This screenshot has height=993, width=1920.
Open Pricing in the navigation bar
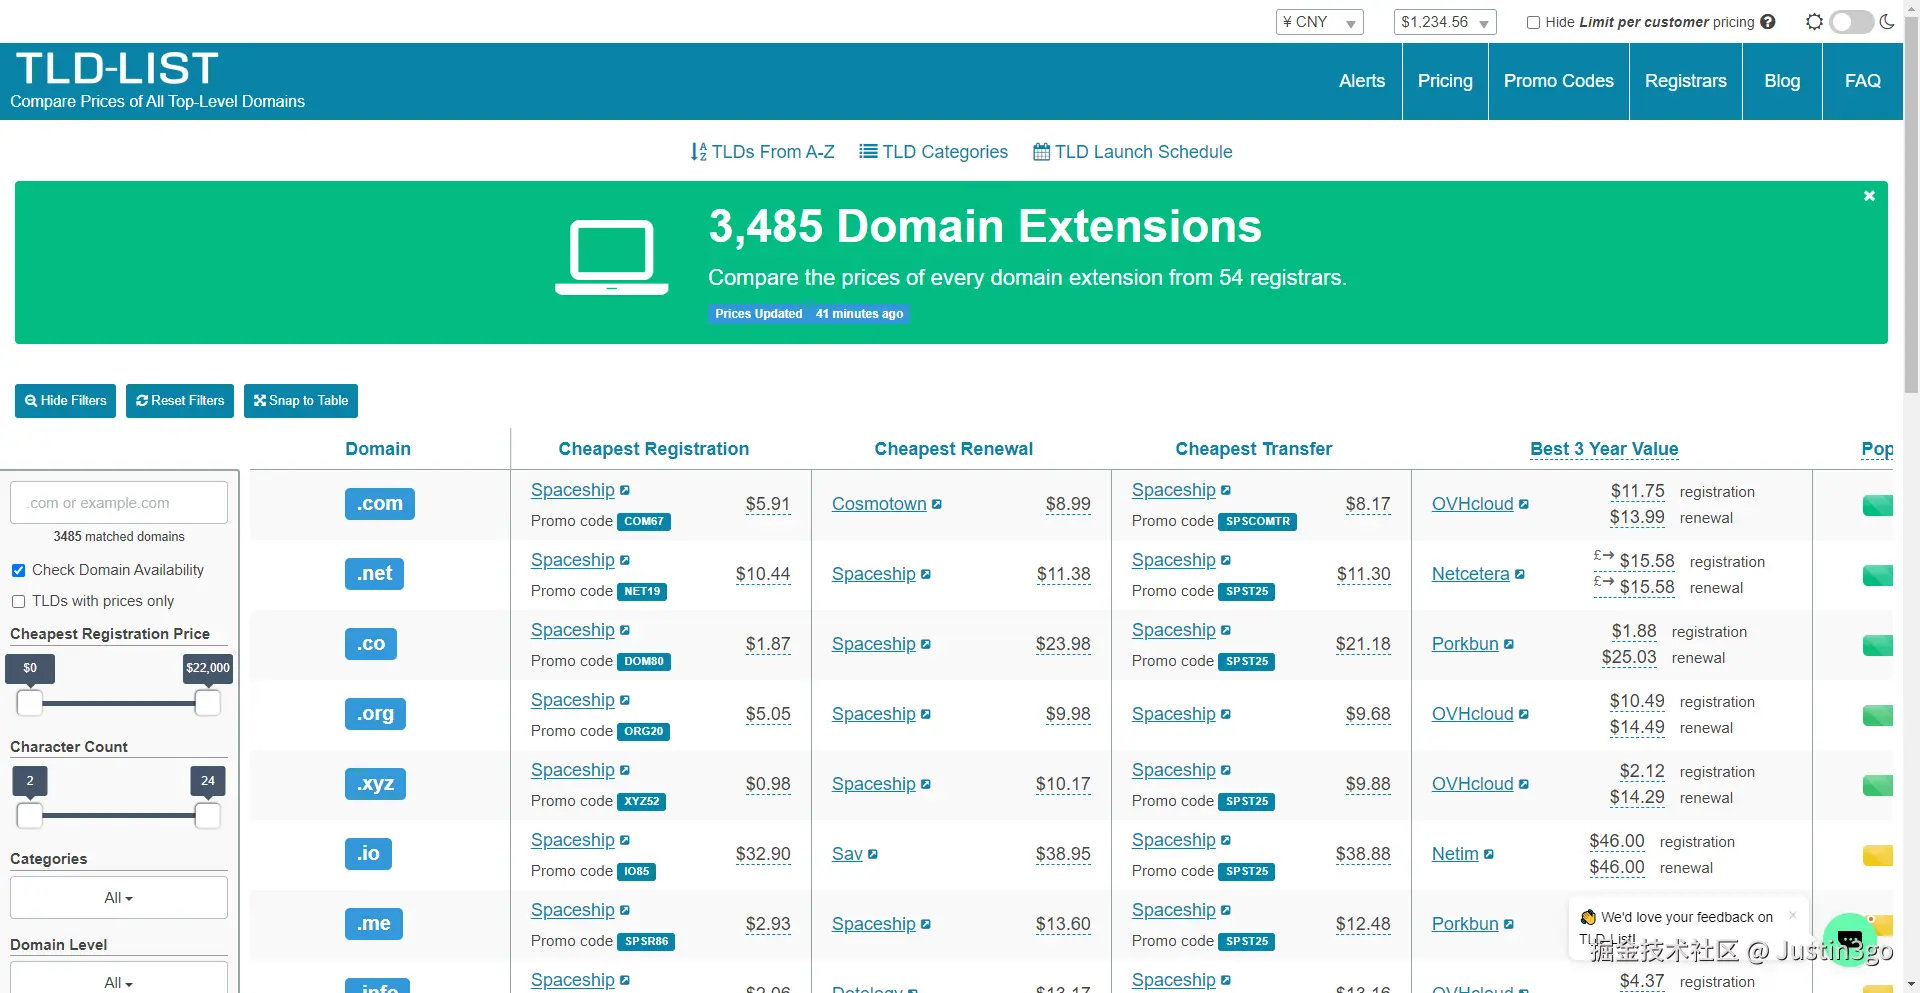1445,81
